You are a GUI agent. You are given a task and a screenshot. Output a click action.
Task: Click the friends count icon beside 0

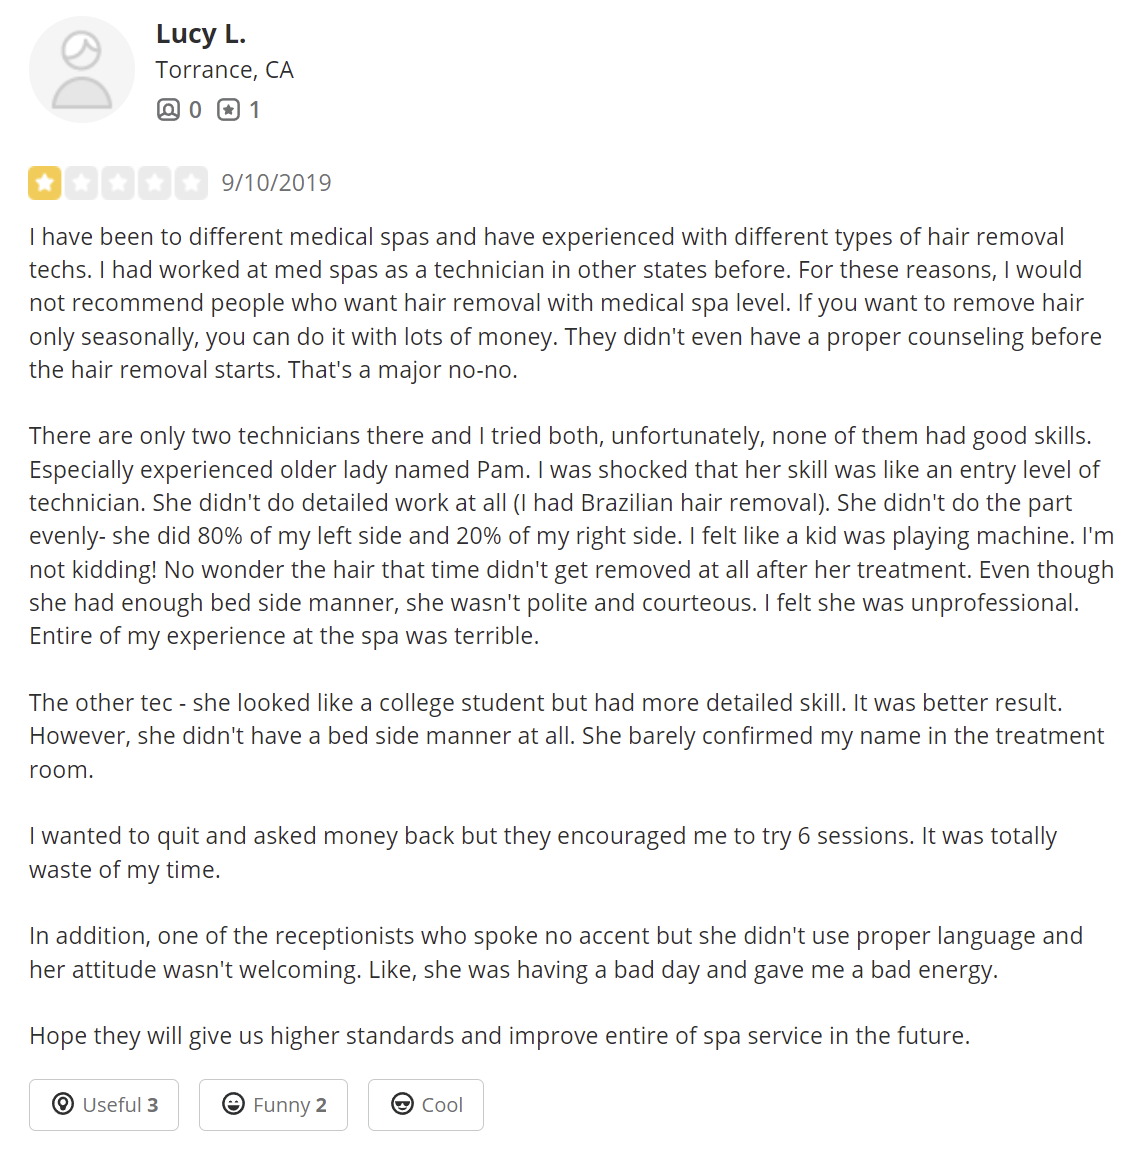point(168,110)
